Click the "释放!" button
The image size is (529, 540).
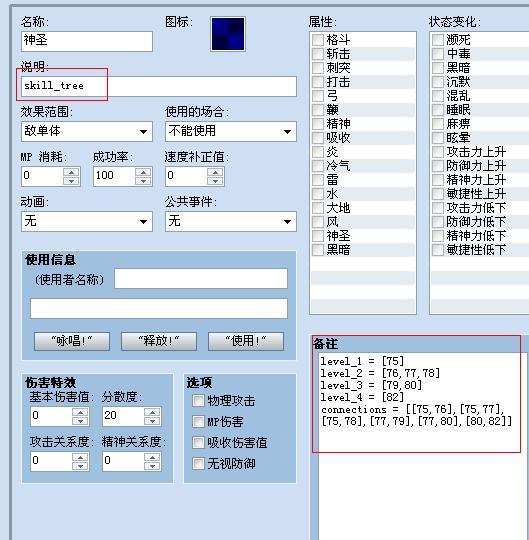(159, 341)
